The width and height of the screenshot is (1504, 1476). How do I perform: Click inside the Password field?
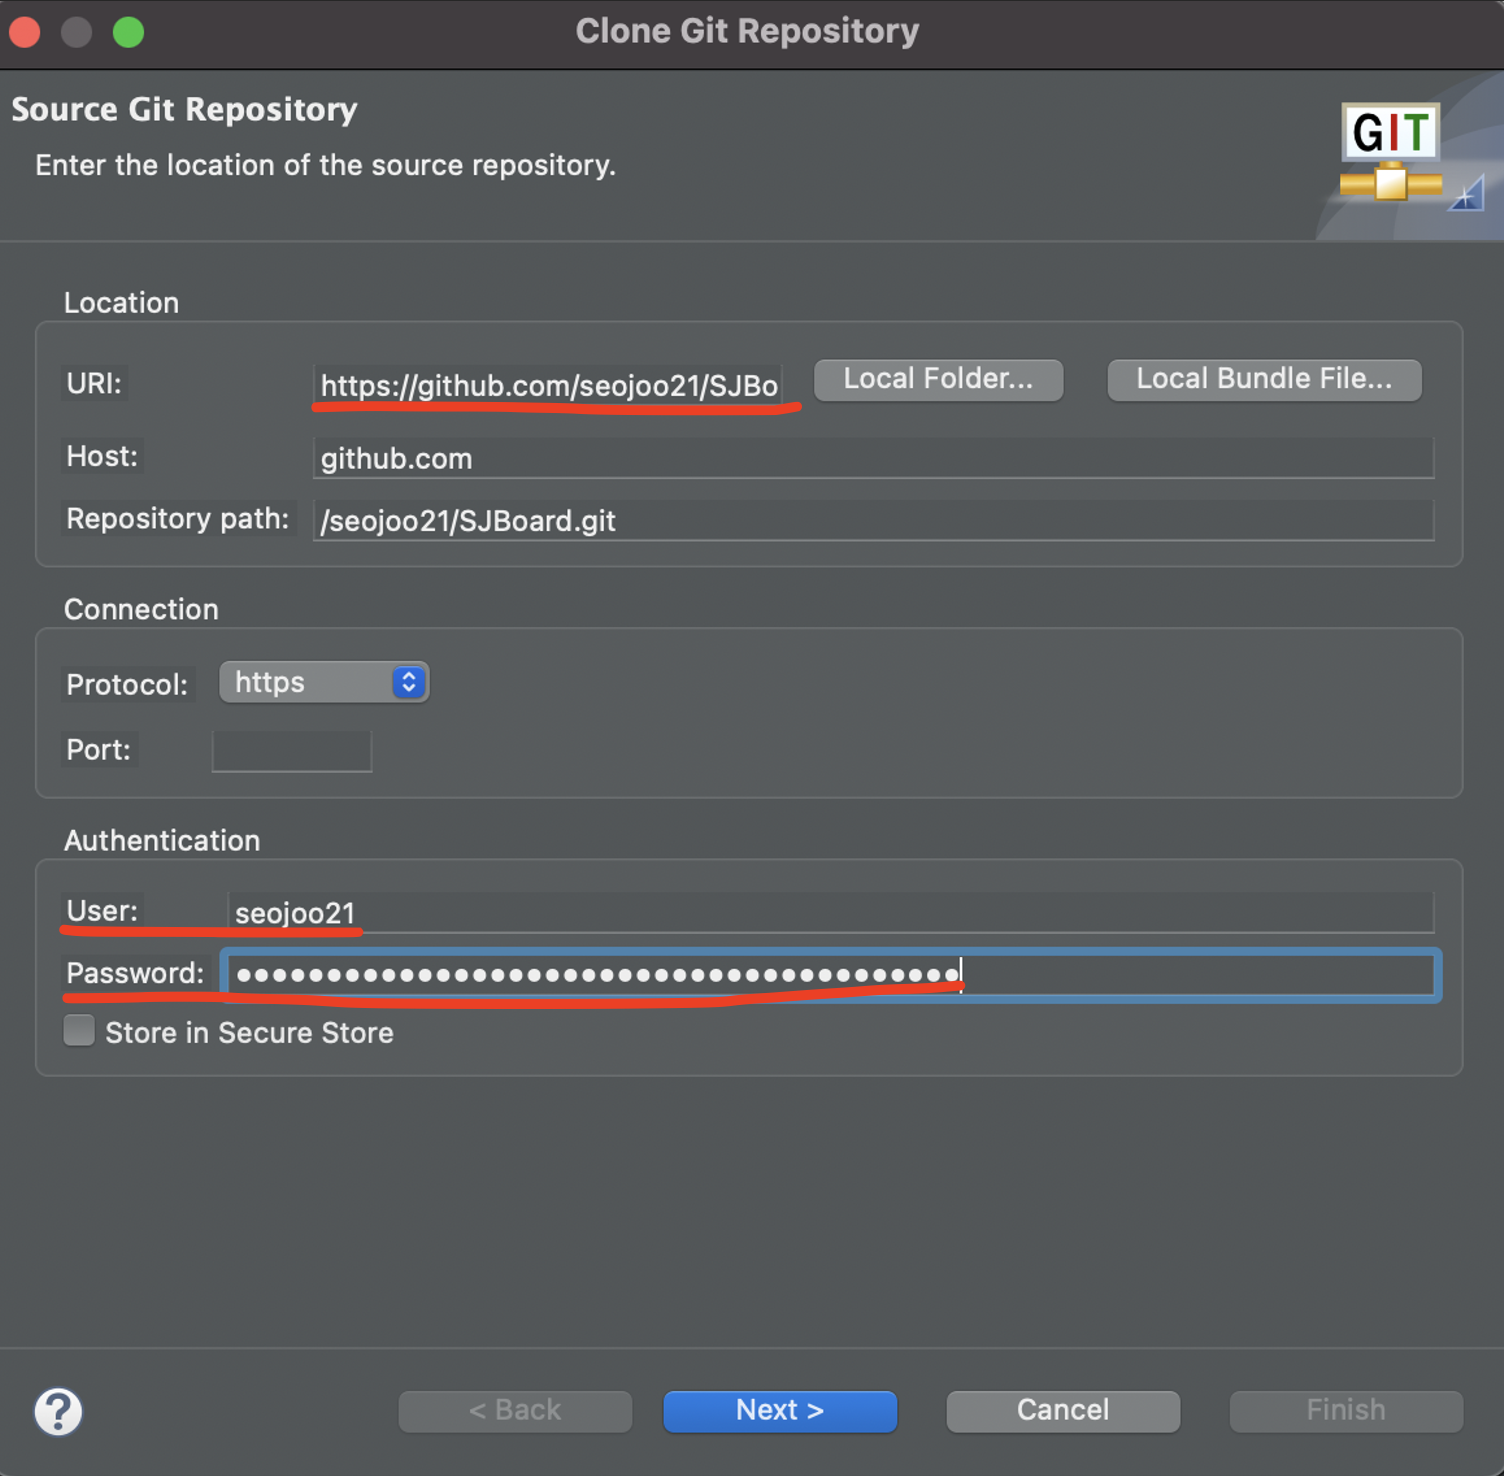tap(830, 975)
